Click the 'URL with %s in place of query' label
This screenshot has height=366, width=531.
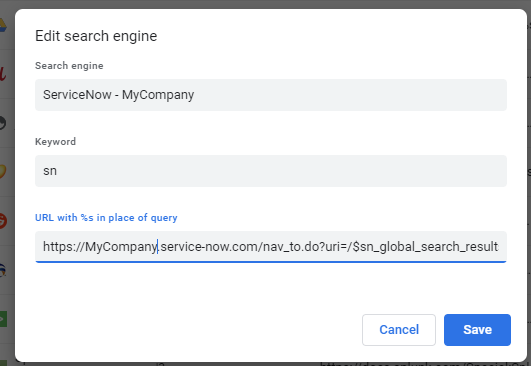(106, 217)
